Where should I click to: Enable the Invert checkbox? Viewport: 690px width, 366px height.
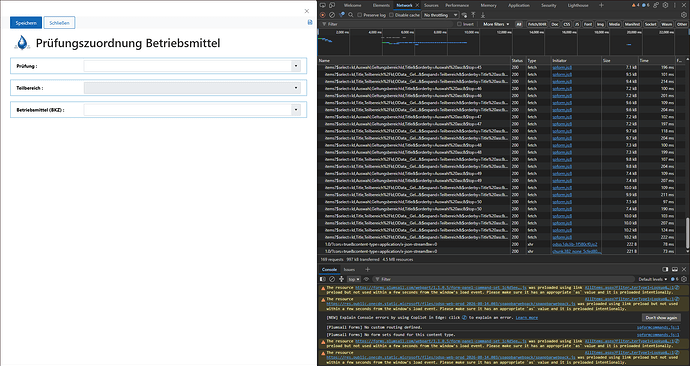point(459,24)
